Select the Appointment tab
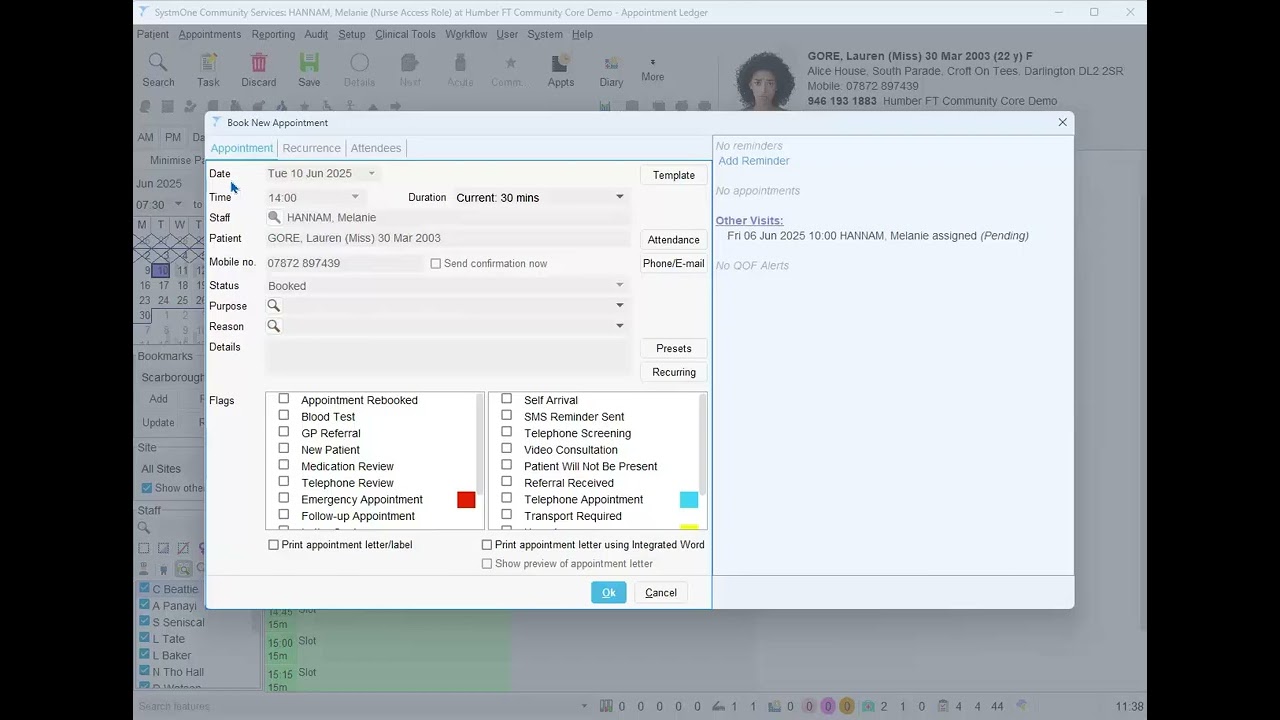Viewport: 1280px width, 720px height. coord(242,148)
